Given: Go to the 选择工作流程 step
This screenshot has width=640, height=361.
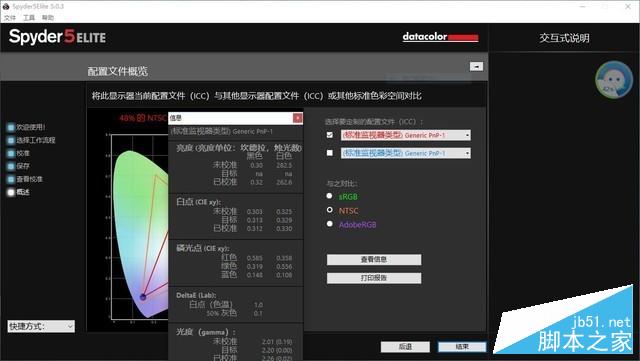Looking at the screenshot, I should (31, 140).
